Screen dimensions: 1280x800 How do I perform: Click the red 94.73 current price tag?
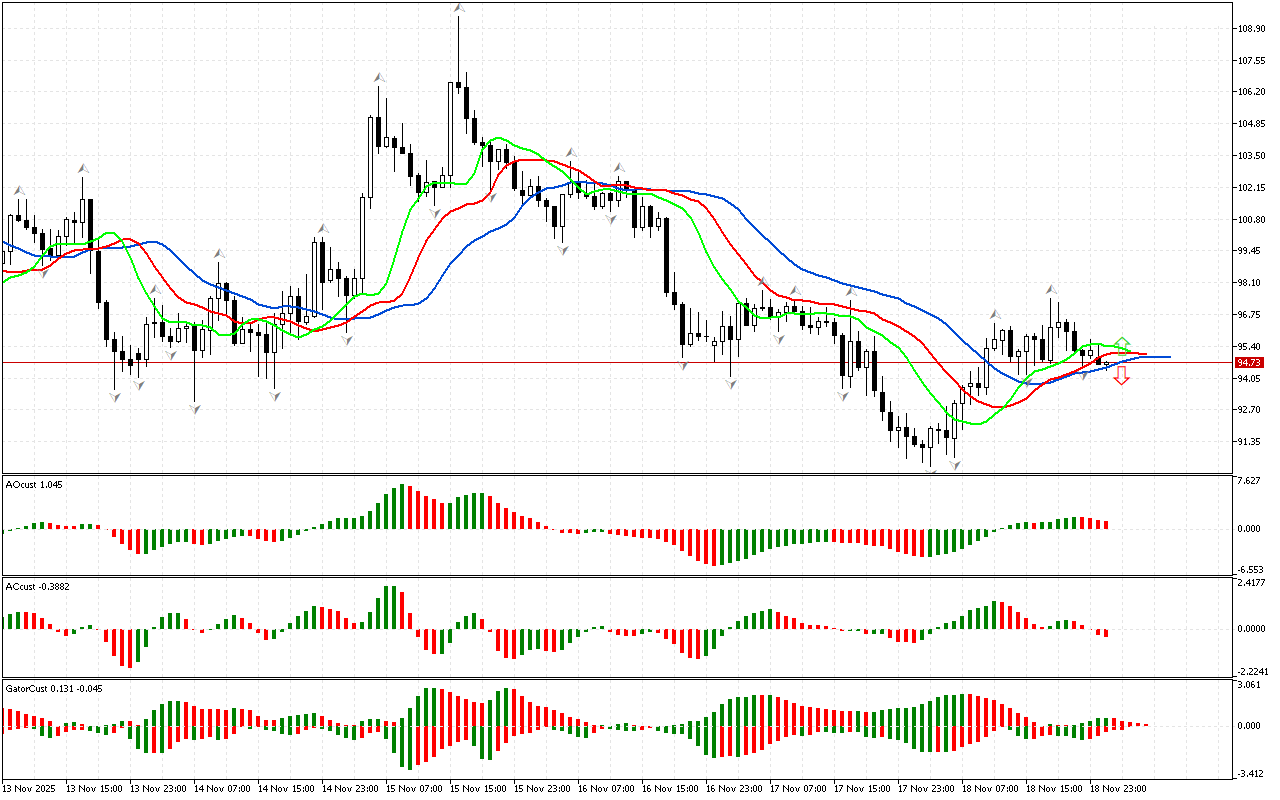[x=1249, y=362]
